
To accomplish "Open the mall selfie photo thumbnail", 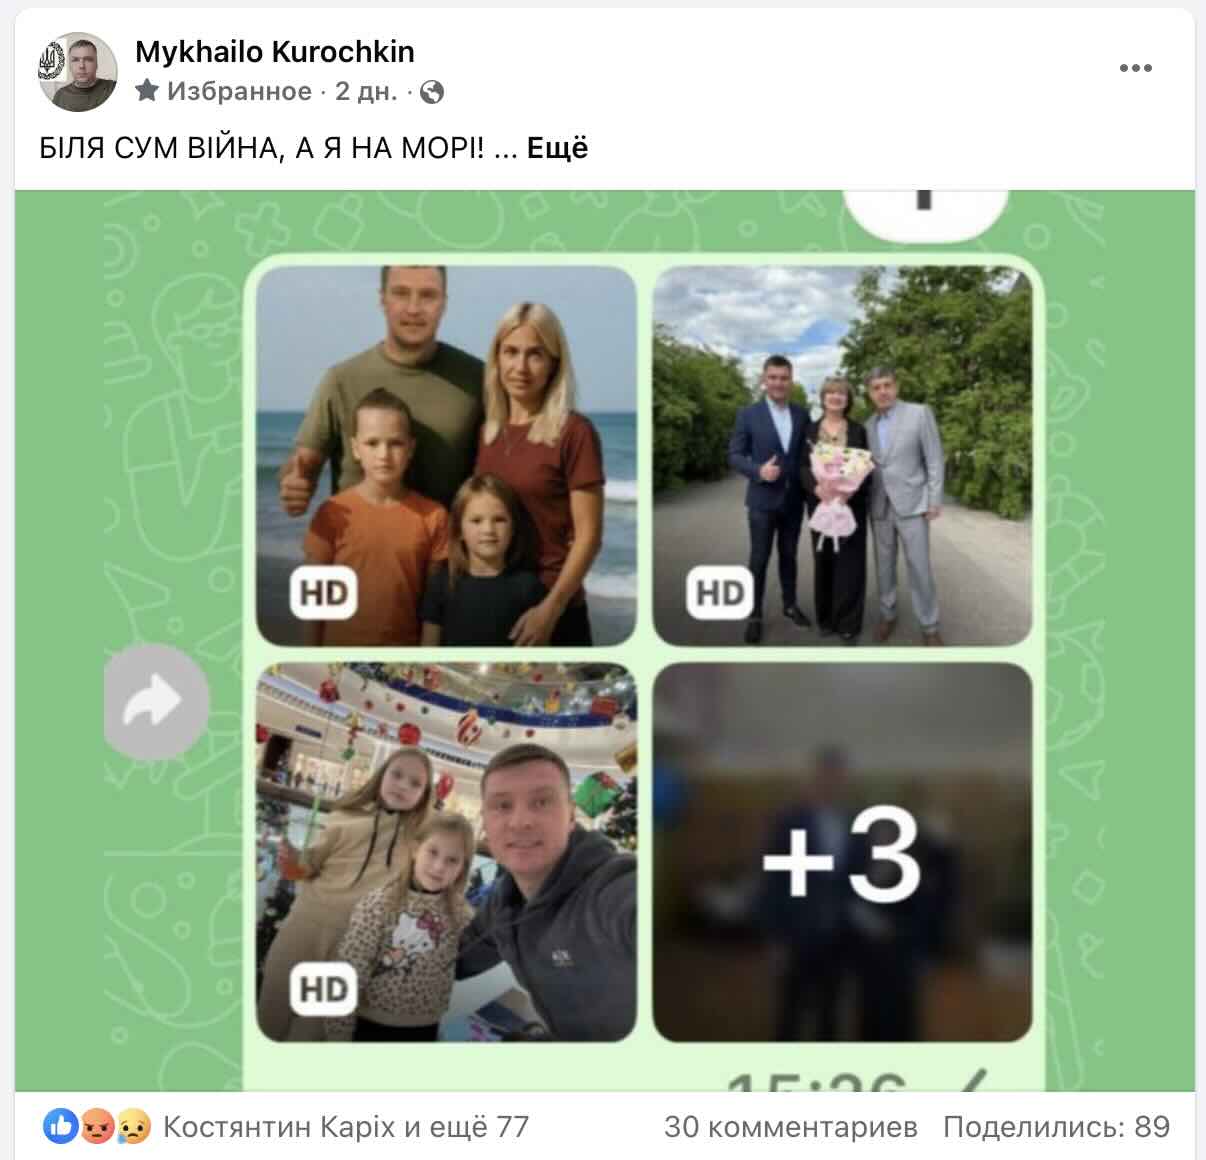I will 446,852.
